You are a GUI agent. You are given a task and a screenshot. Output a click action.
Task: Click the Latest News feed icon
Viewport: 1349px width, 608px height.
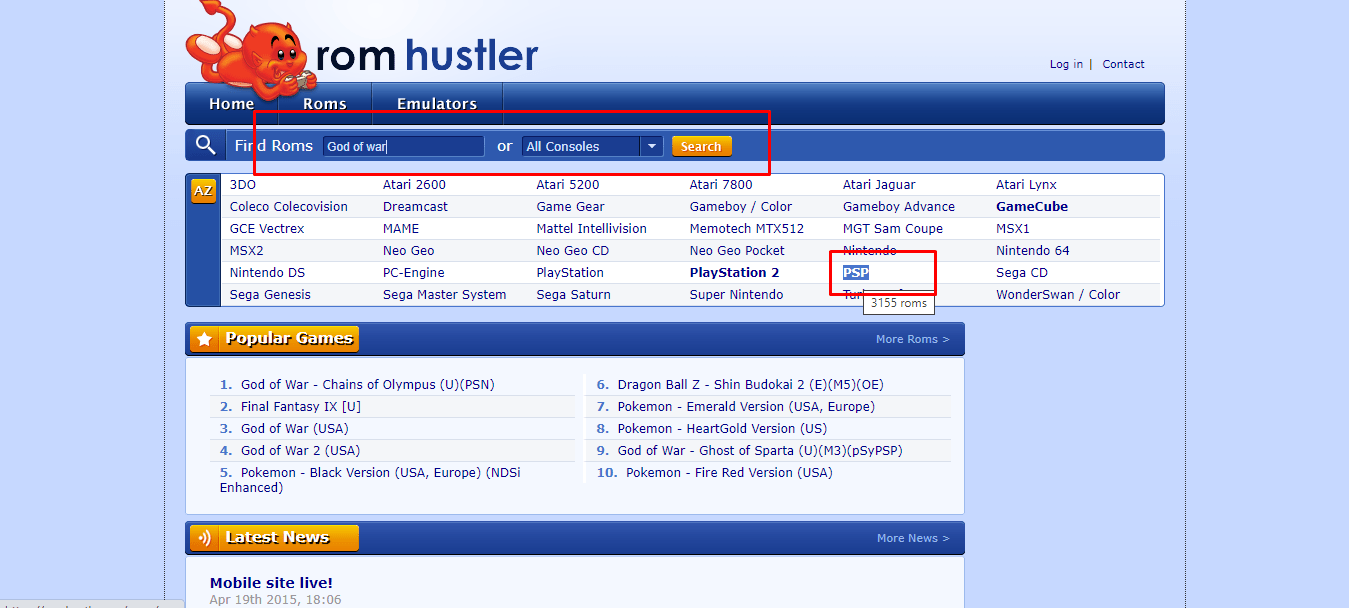pyautogui.click(x=204, y=538)
